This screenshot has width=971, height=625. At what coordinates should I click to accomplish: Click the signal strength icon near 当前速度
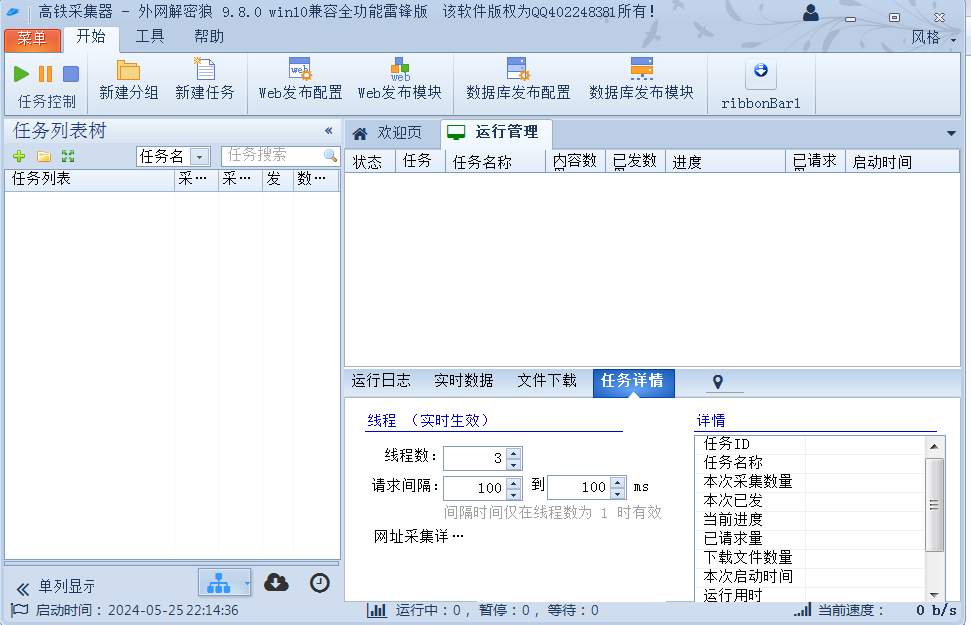[803, 610]
